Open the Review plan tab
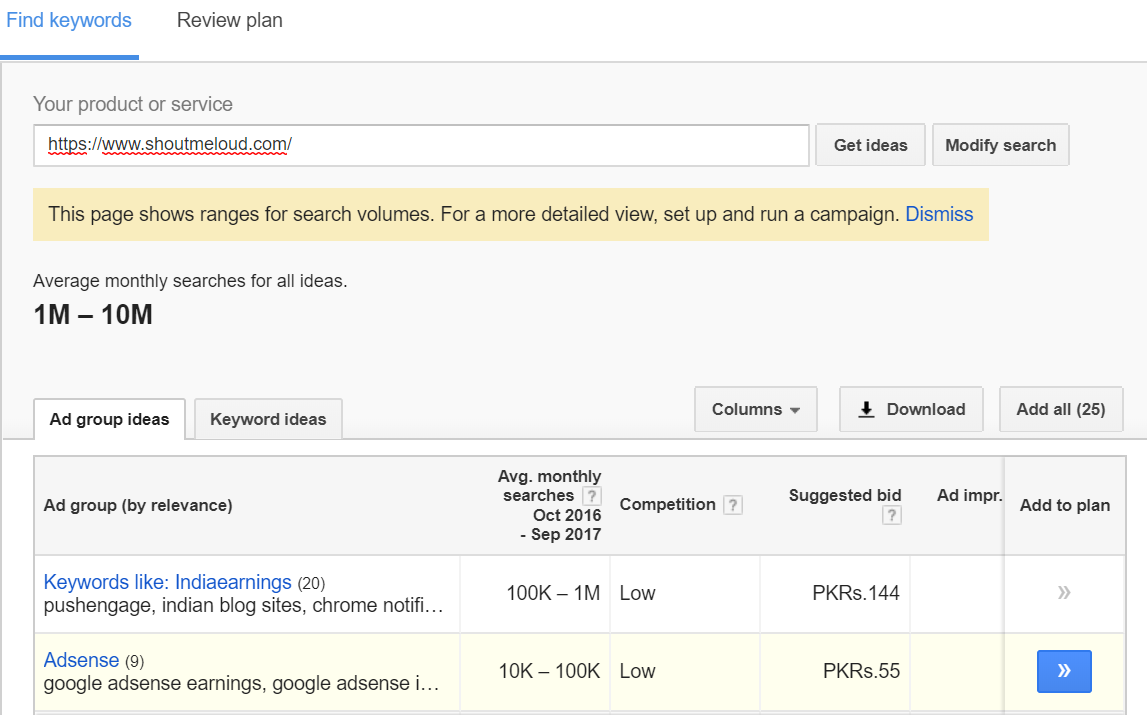Image resolution: width=1147 pixels, height=715 pixels. (230, 20)
